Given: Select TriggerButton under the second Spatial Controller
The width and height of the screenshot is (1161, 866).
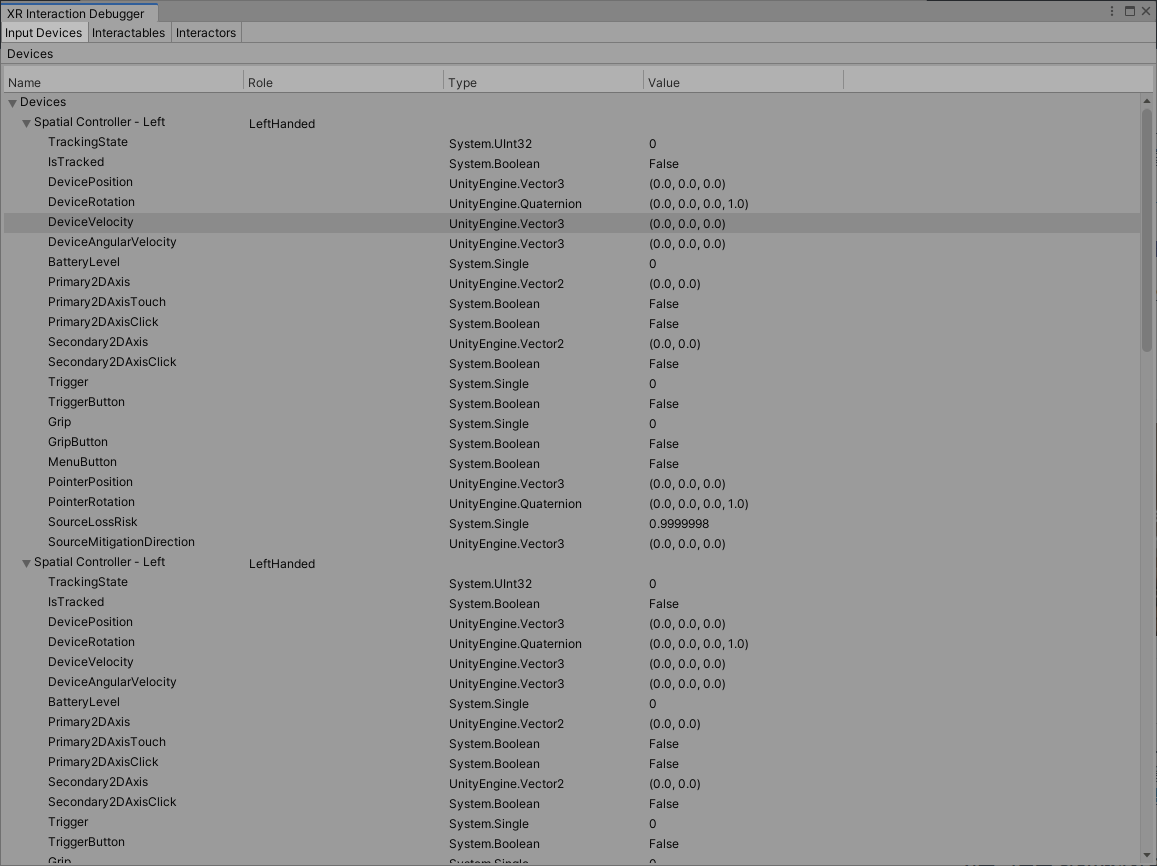Looking at the screenshot, I should (x=572, y=843).
